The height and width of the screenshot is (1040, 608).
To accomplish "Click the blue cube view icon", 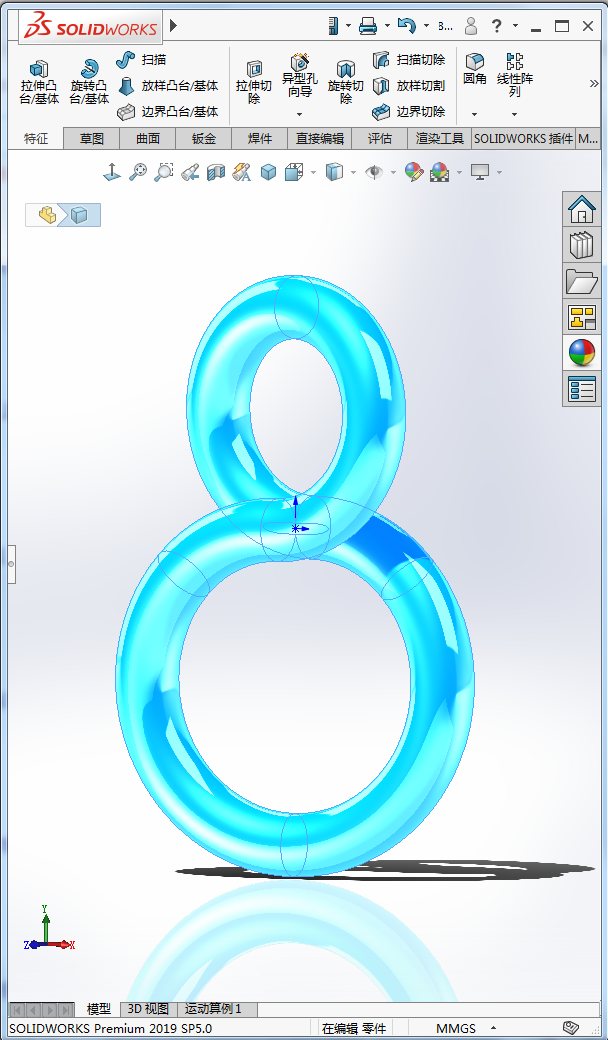I will pos(268,172).
